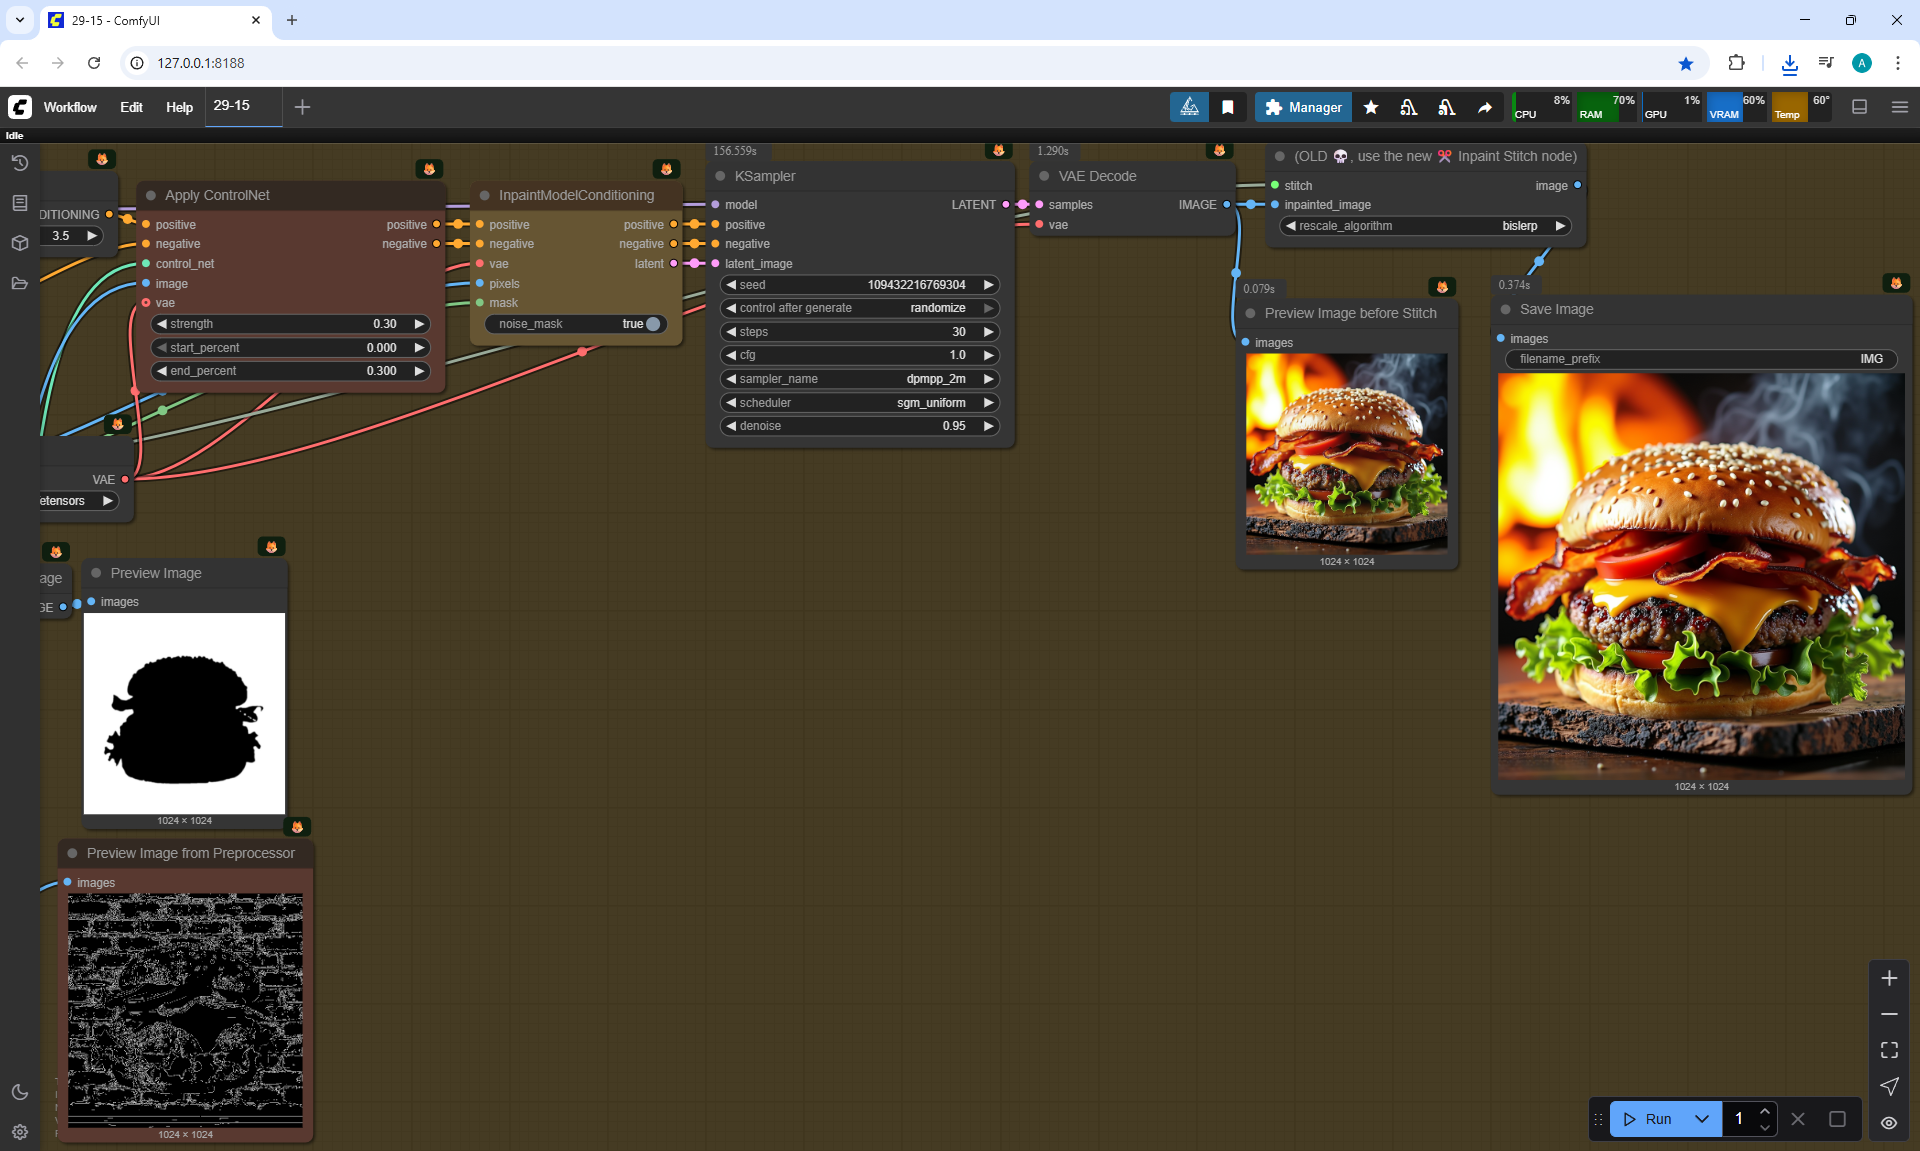Click the star favorites icon in toolbar
1920x1151 pixels.
coord(1371,107)
